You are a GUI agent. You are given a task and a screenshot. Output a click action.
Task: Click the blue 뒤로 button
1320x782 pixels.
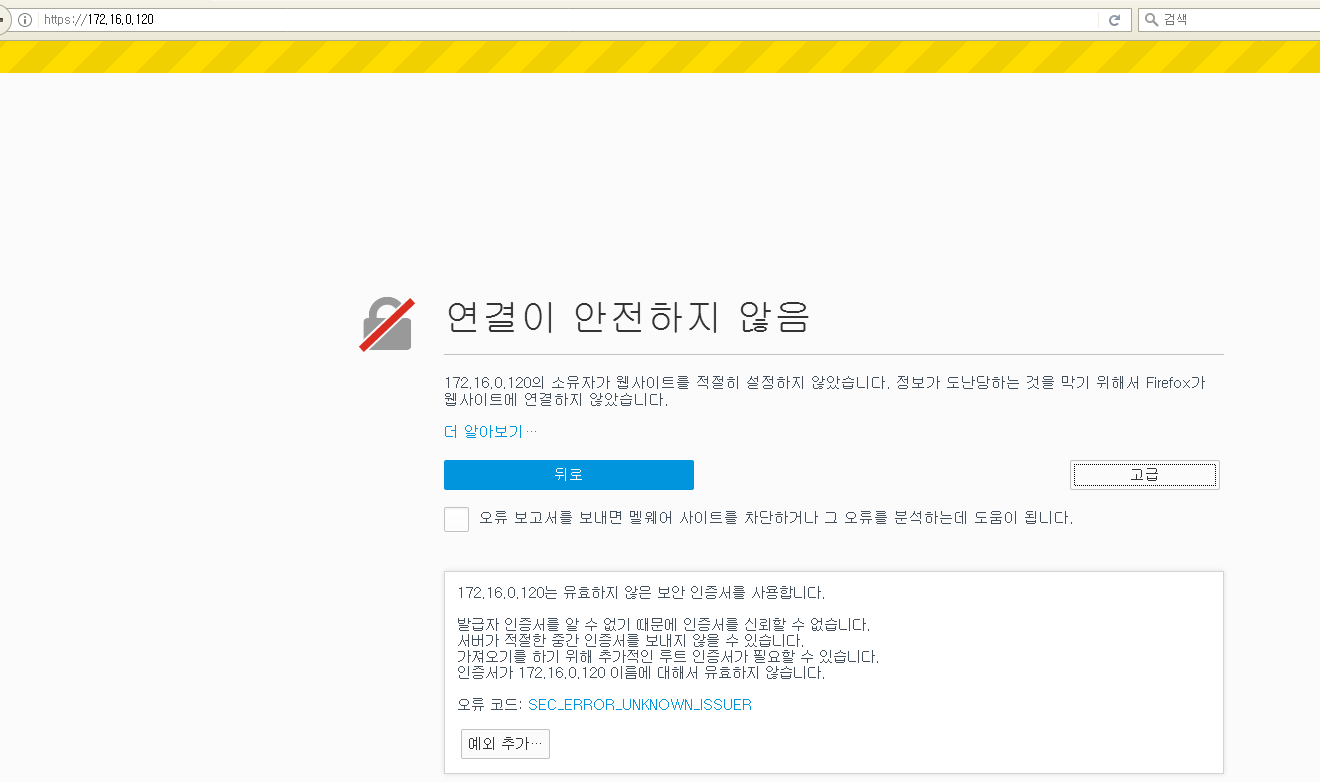(569, 475)
